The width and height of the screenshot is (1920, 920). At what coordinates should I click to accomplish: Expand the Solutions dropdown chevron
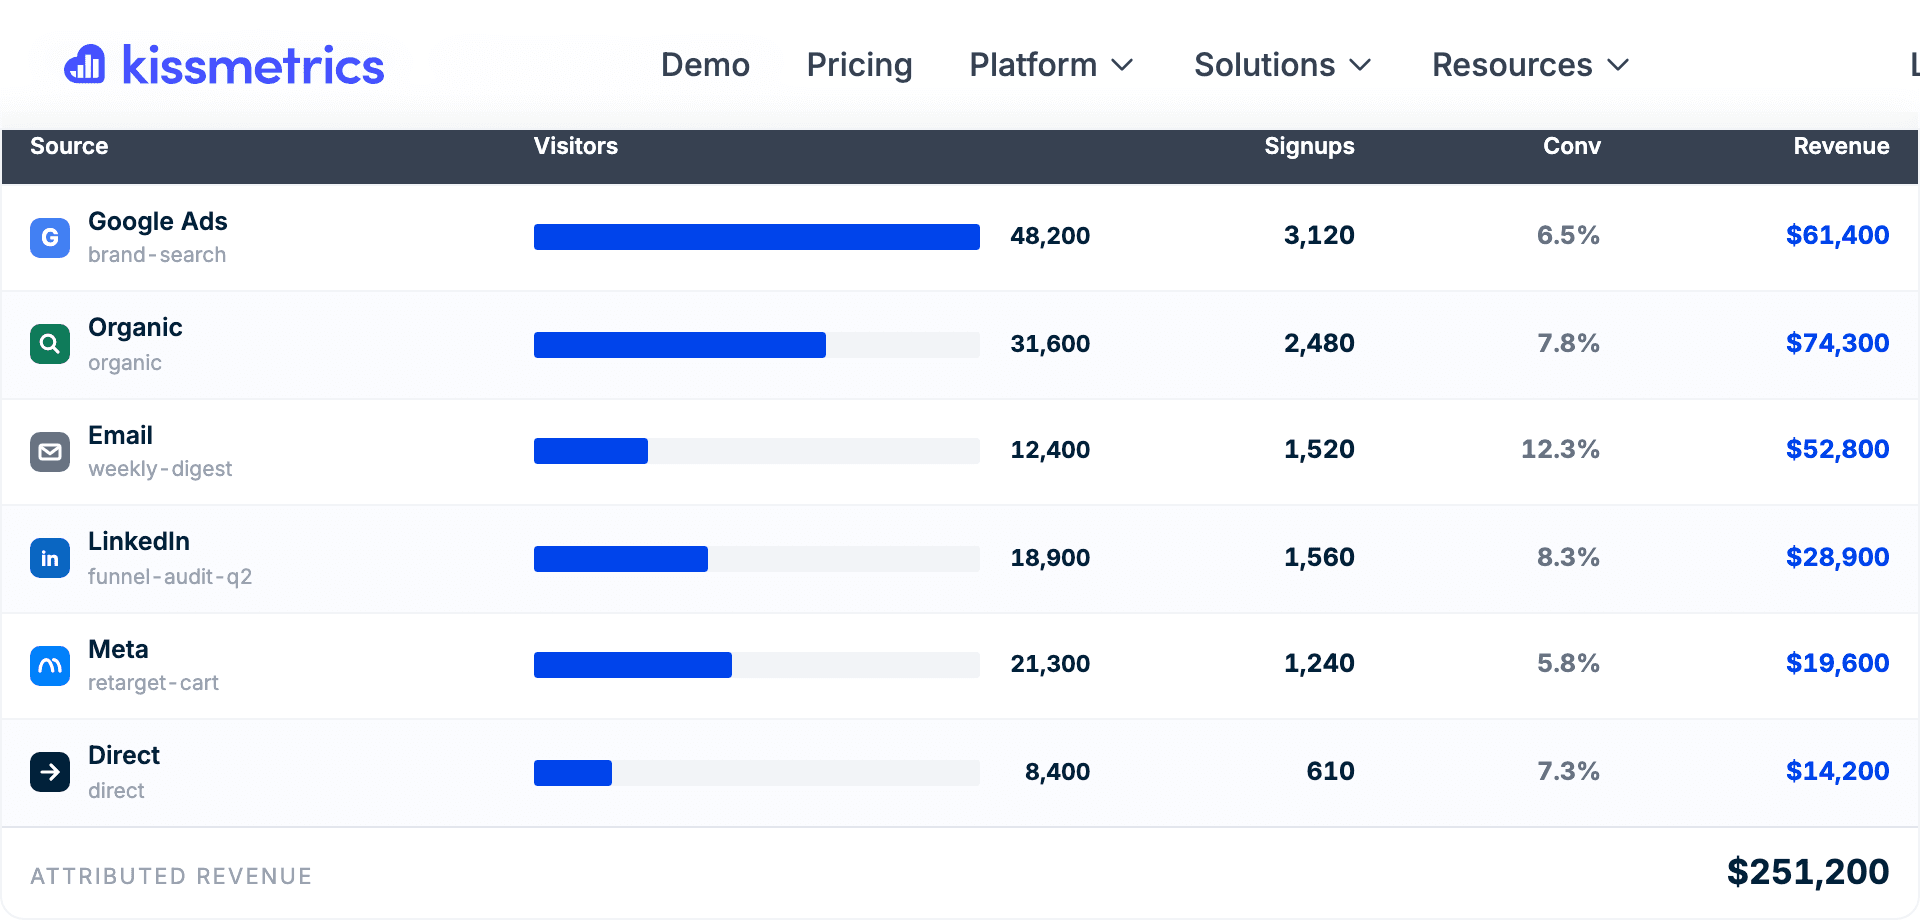pos(1360,66)
